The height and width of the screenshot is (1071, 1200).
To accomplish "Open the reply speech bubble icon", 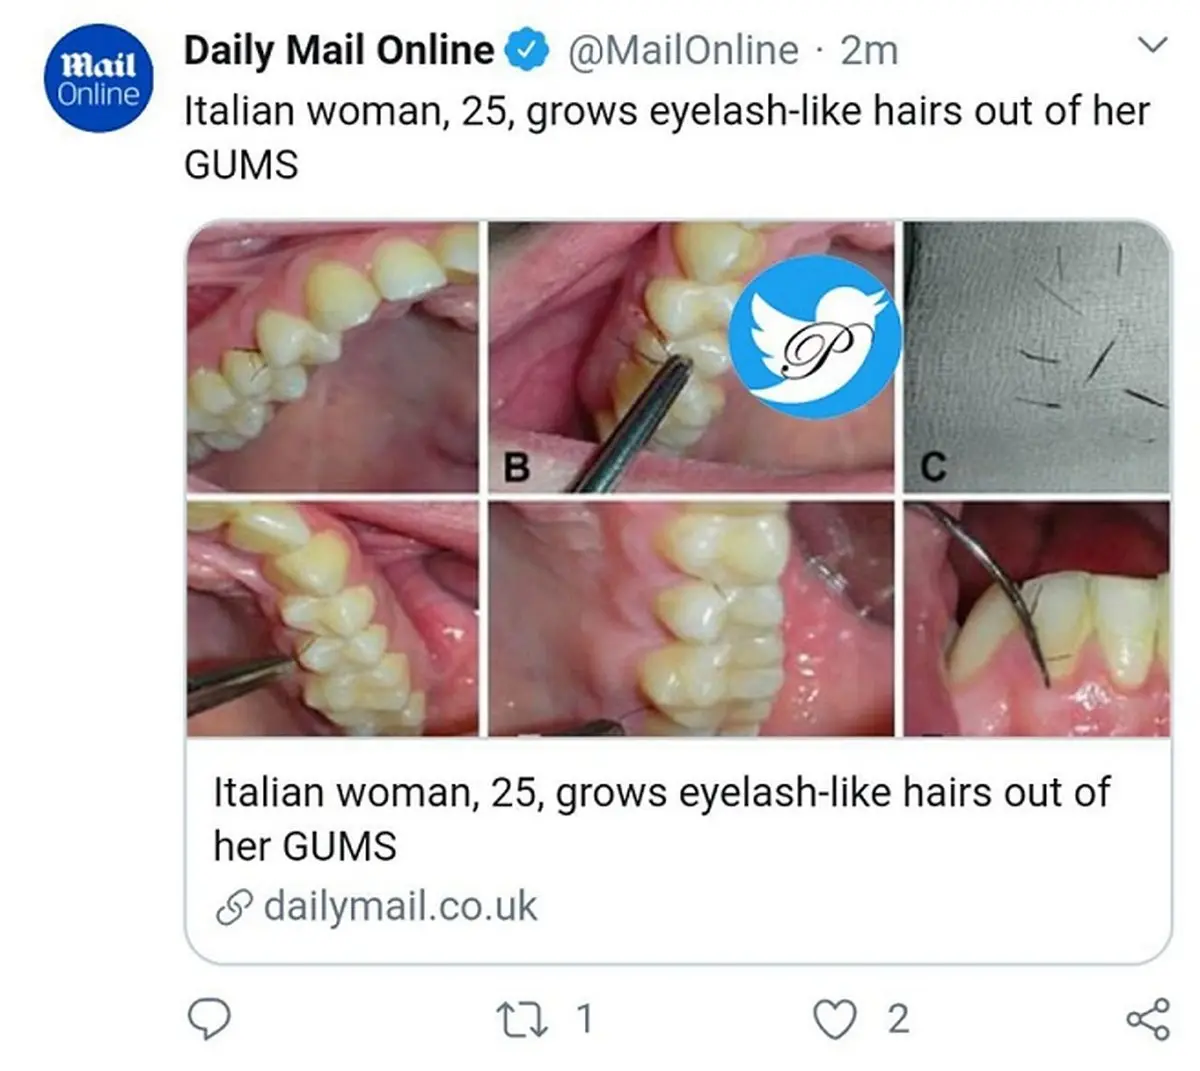I will tap(210, 1019).
